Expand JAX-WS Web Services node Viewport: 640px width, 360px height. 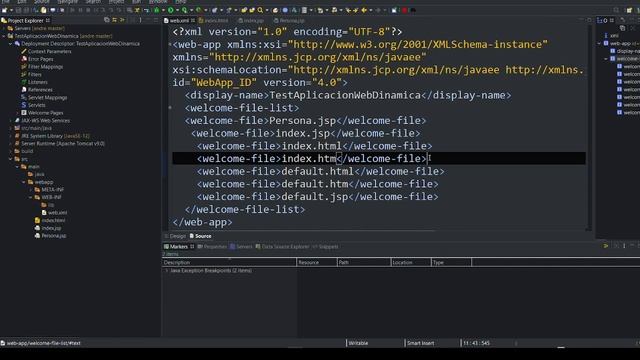pyautogui.click(x=10, y=120)
